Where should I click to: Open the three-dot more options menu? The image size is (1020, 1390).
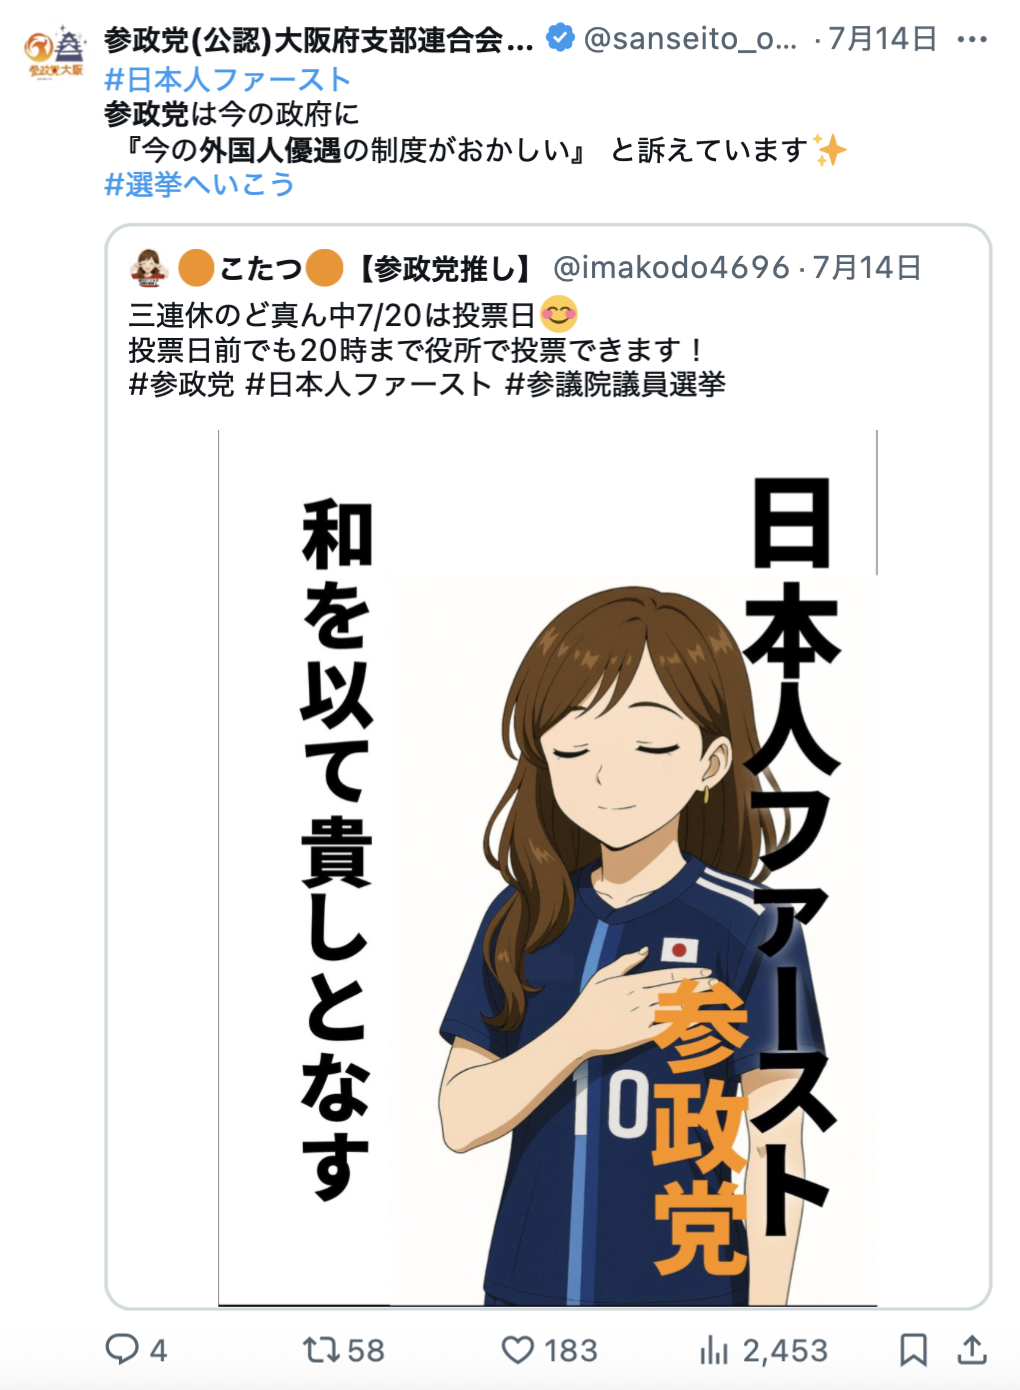click(x=971, y=40)
